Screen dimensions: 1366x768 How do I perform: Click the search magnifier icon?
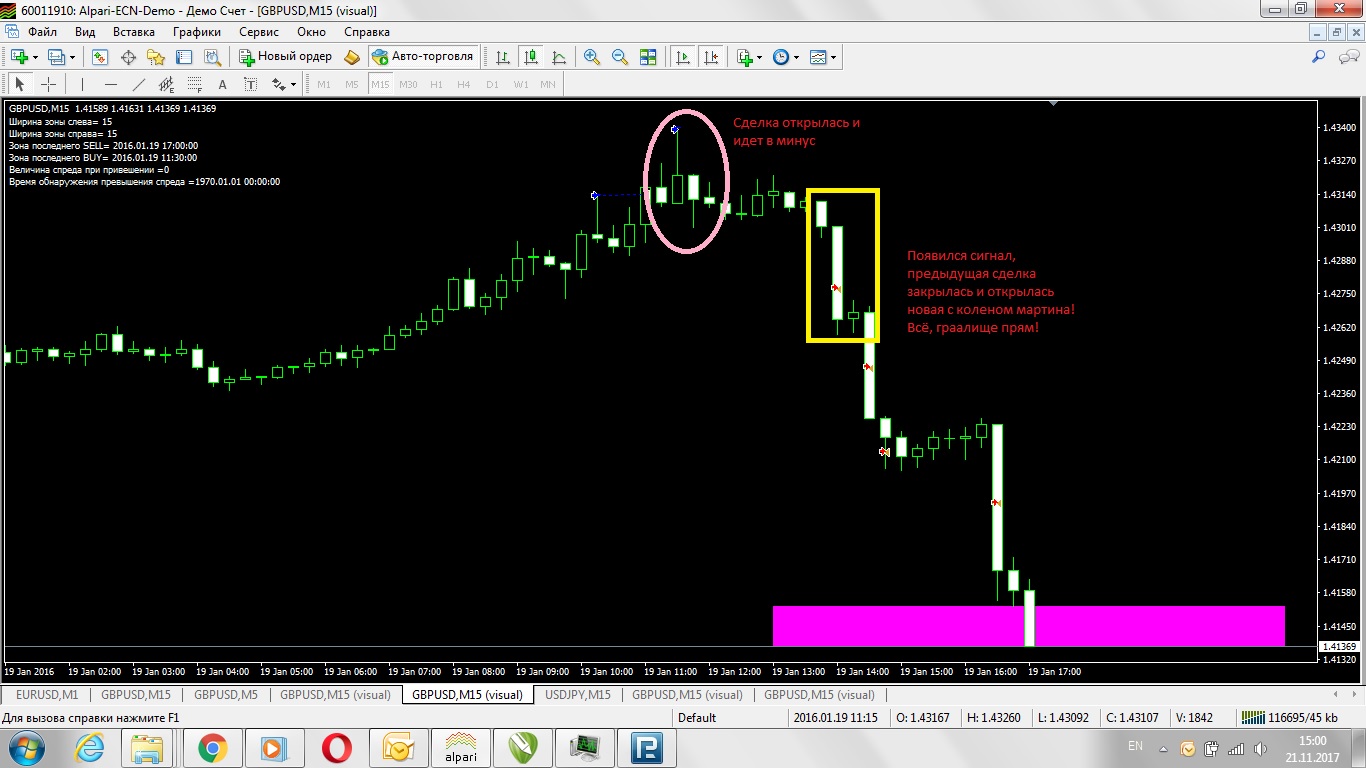pos(1318,57)
